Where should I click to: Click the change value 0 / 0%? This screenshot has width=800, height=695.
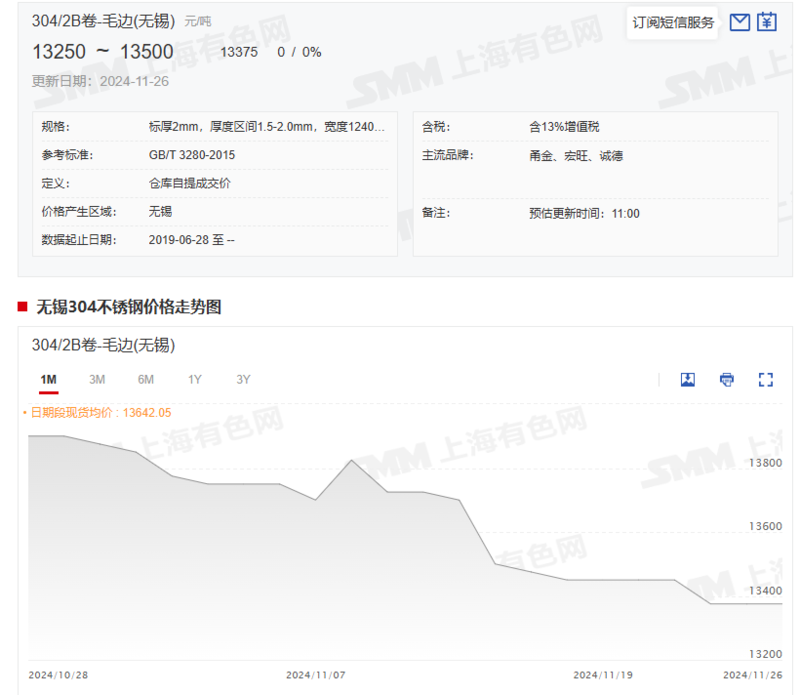(299, 52)
